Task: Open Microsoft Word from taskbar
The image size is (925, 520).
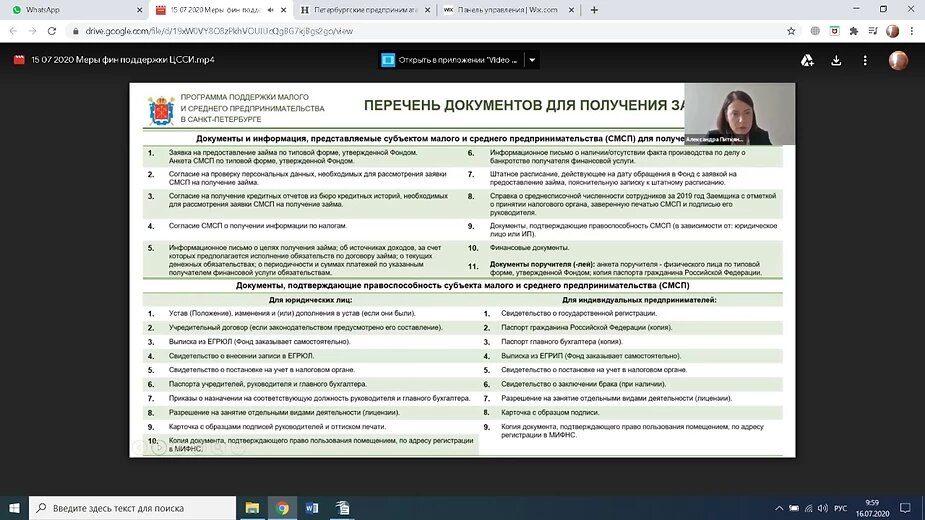Action: (312, 508)
